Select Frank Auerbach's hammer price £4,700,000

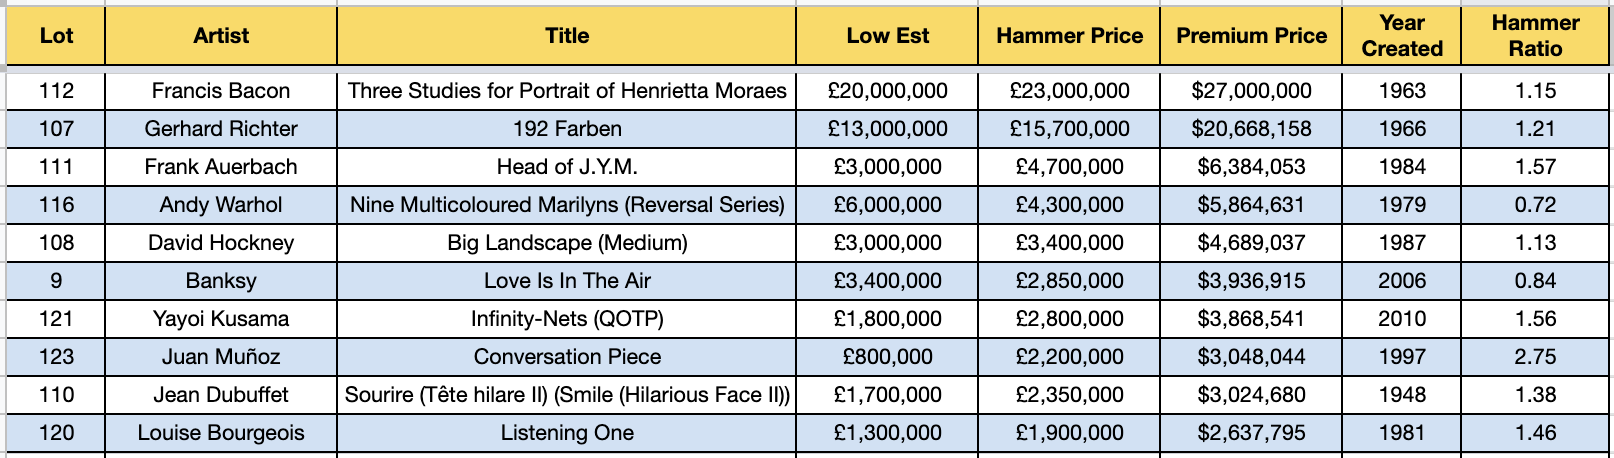point(1069,167)
